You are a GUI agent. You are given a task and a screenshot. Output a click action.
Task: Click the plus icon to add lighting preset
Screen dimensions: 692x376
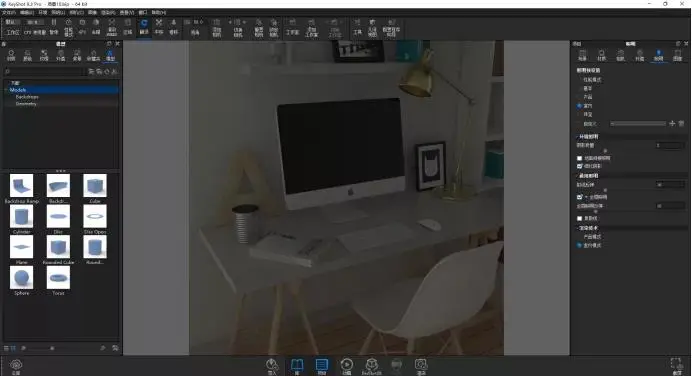[x=672, y=124]
